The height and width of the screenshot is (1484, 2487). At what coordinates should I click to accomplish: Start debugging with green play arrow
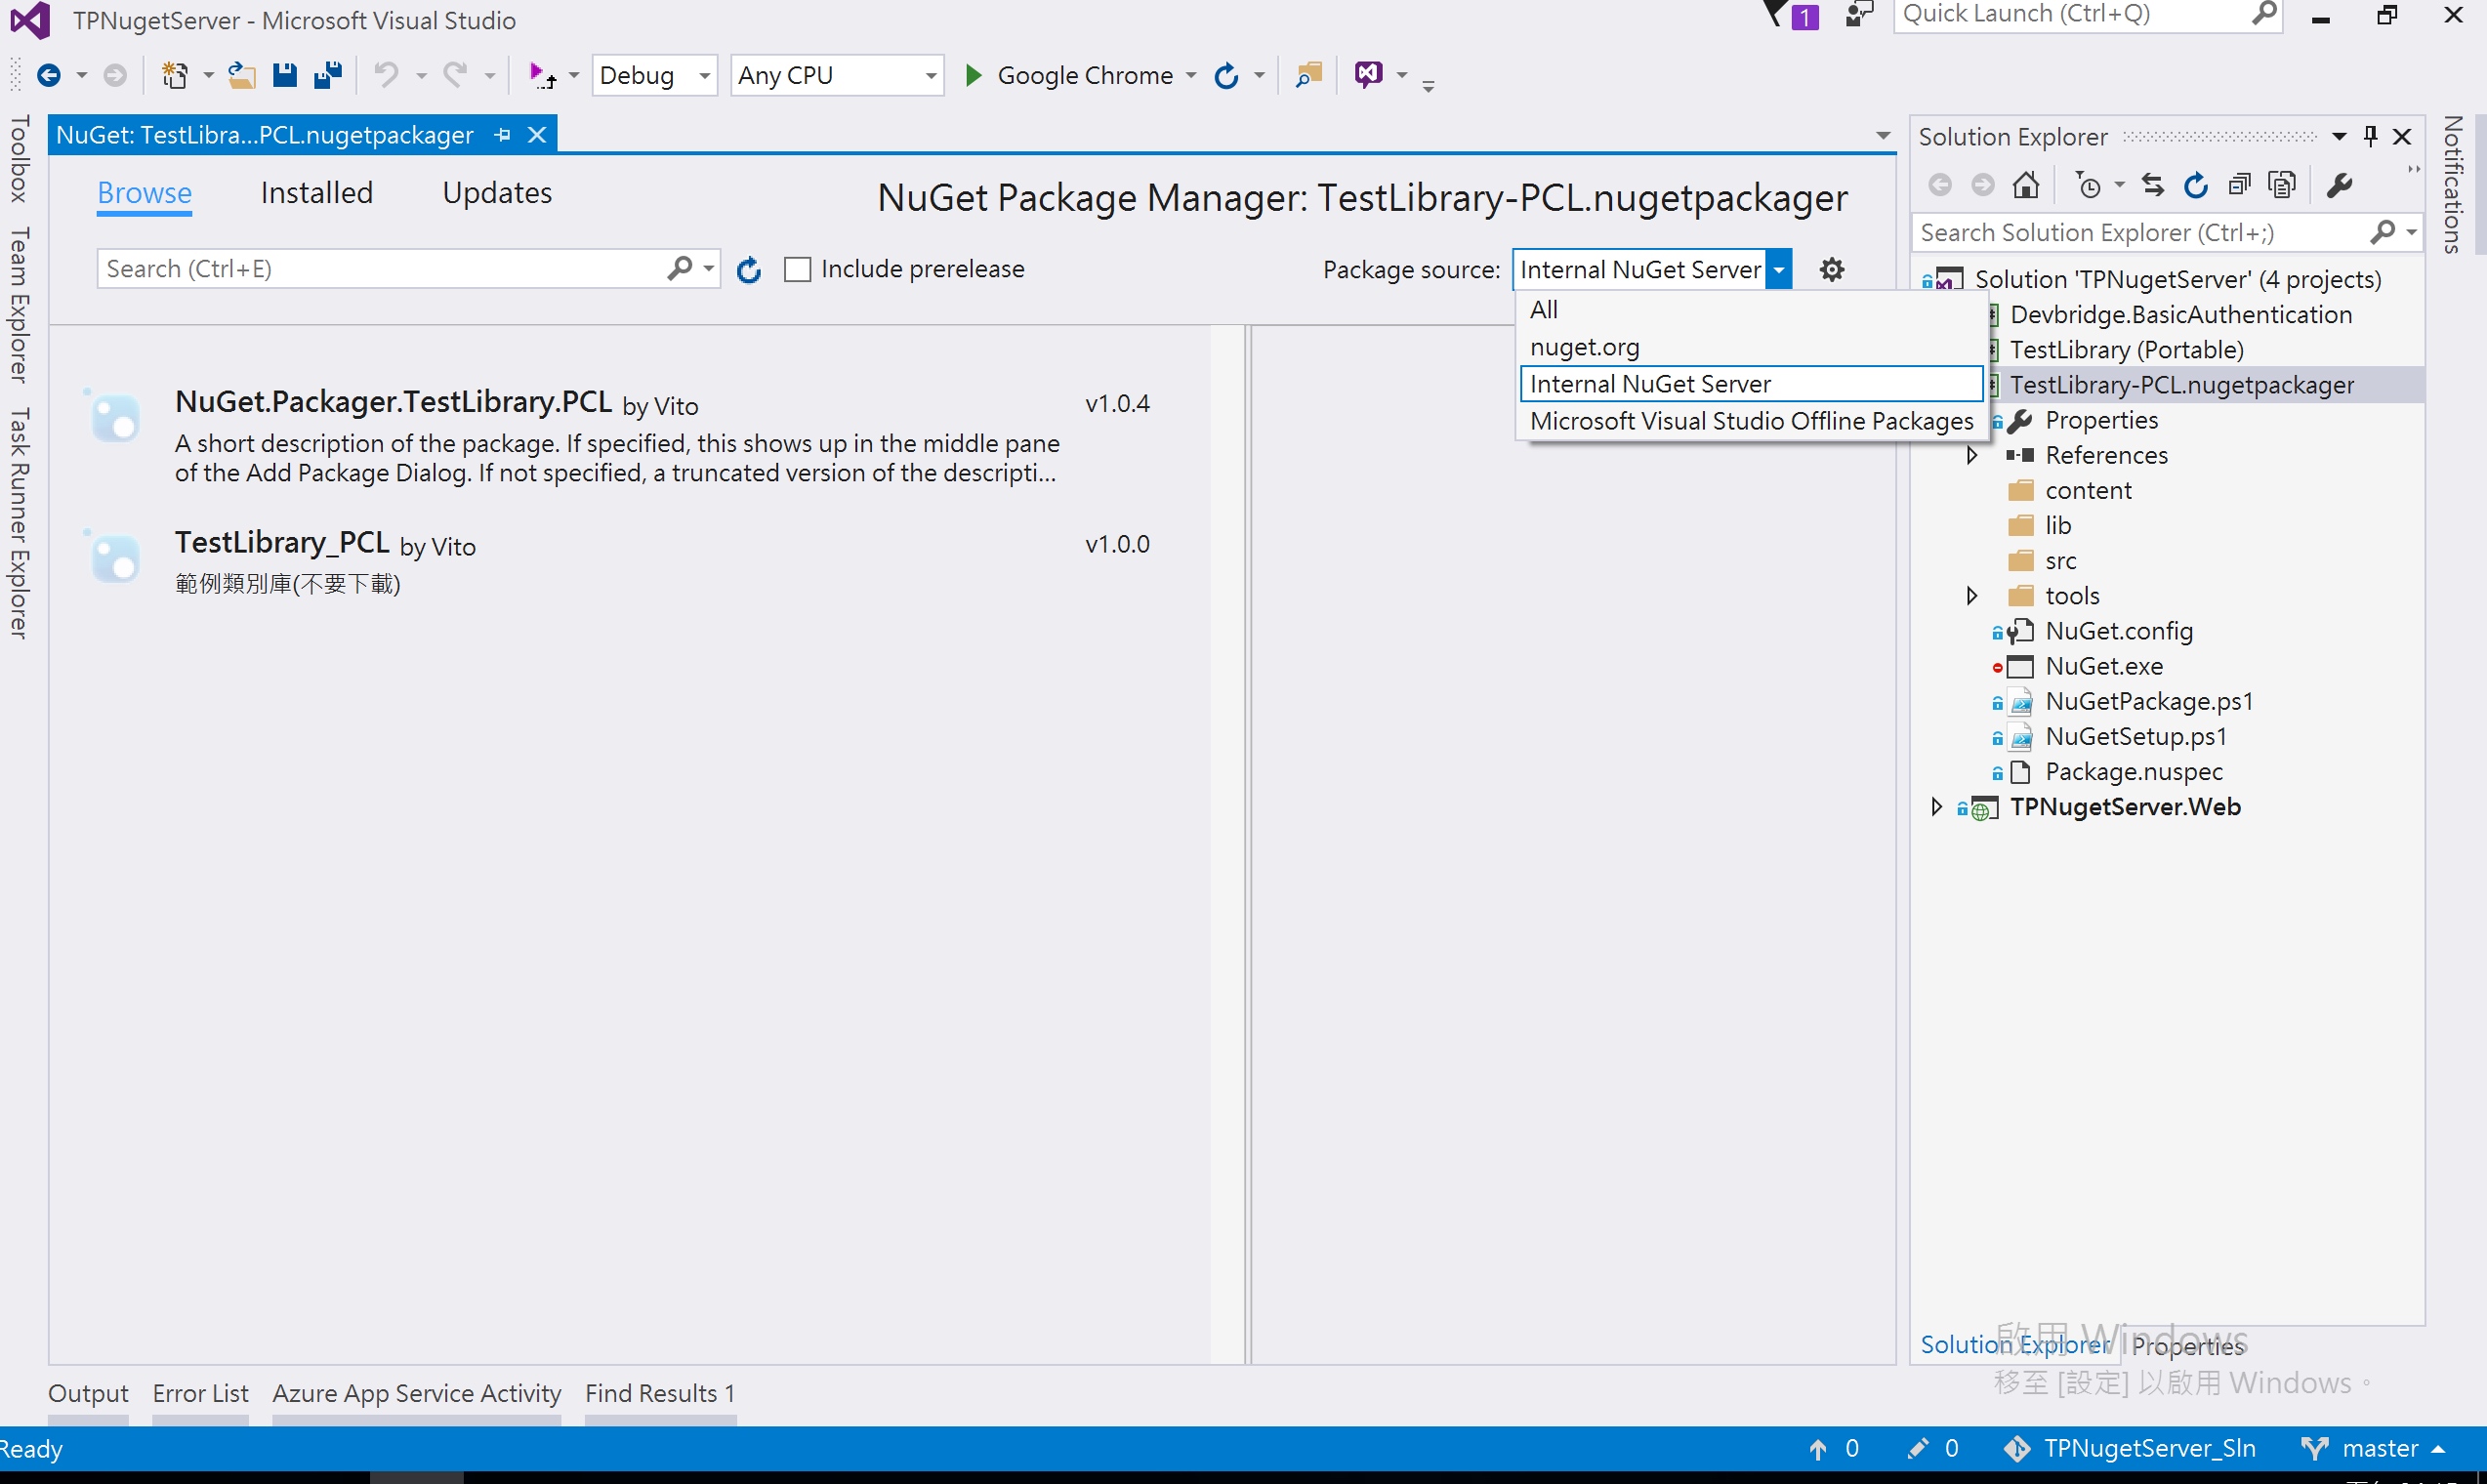(972, 75)
